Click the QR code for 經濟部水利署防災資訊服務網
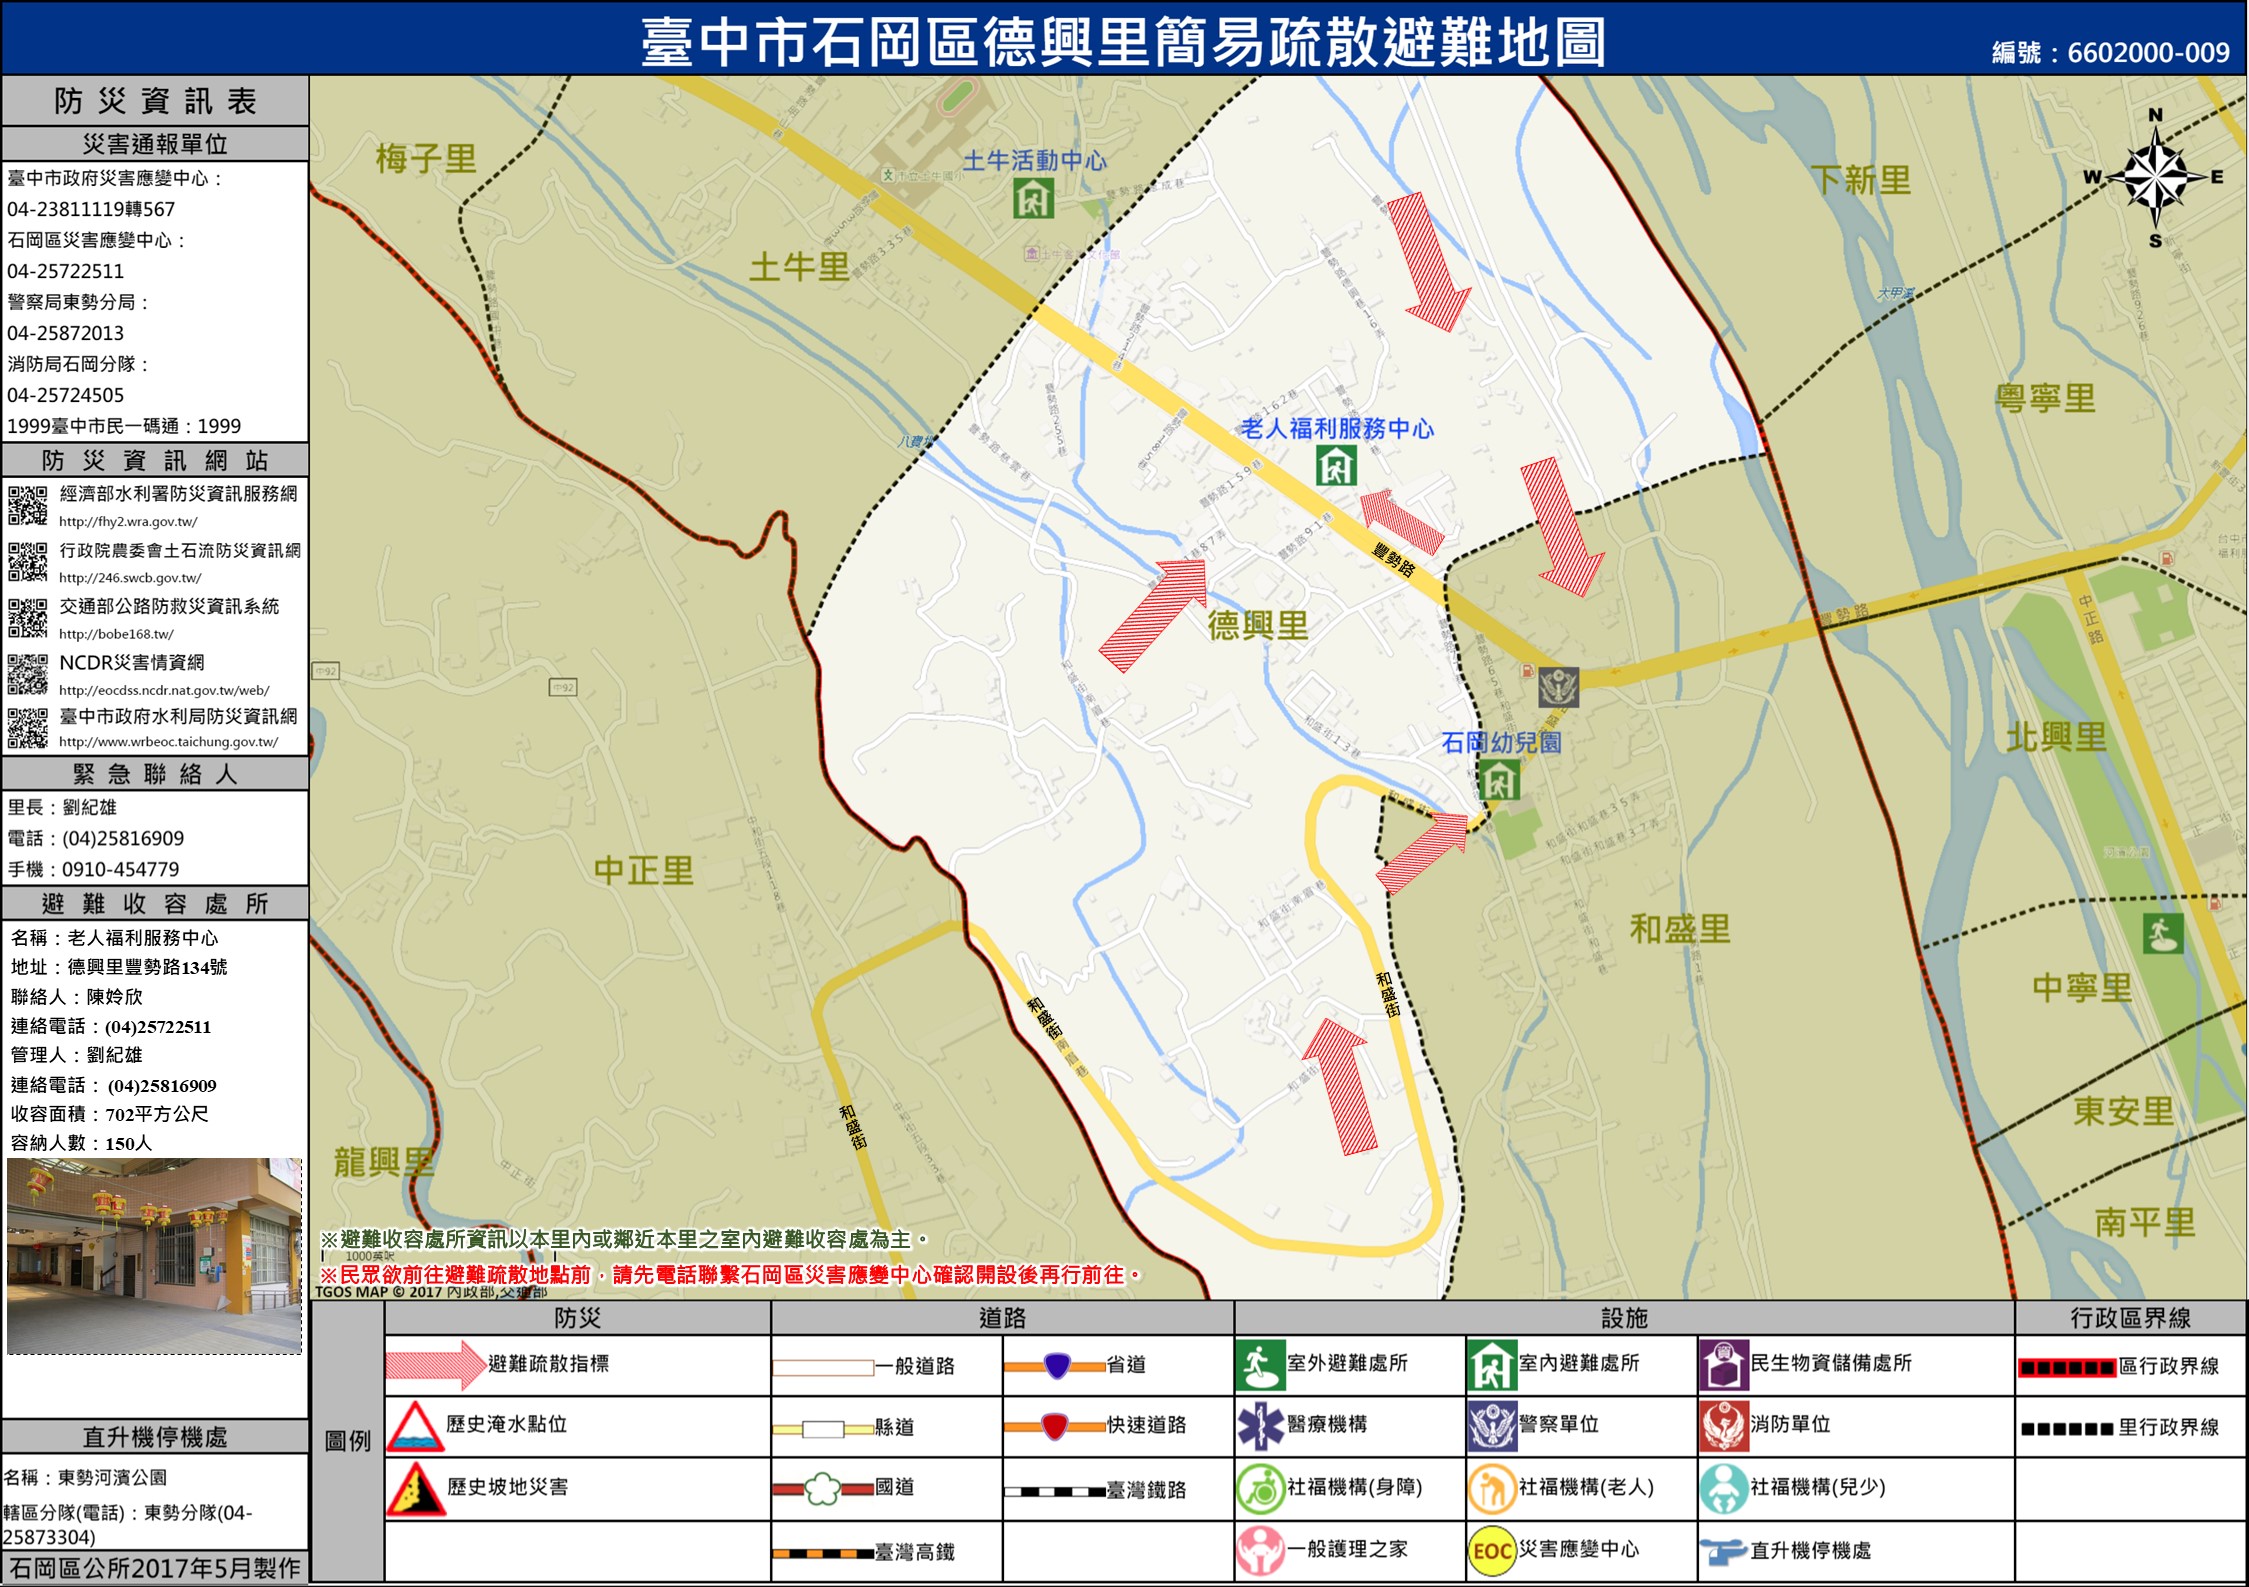 tap(28, 505)
